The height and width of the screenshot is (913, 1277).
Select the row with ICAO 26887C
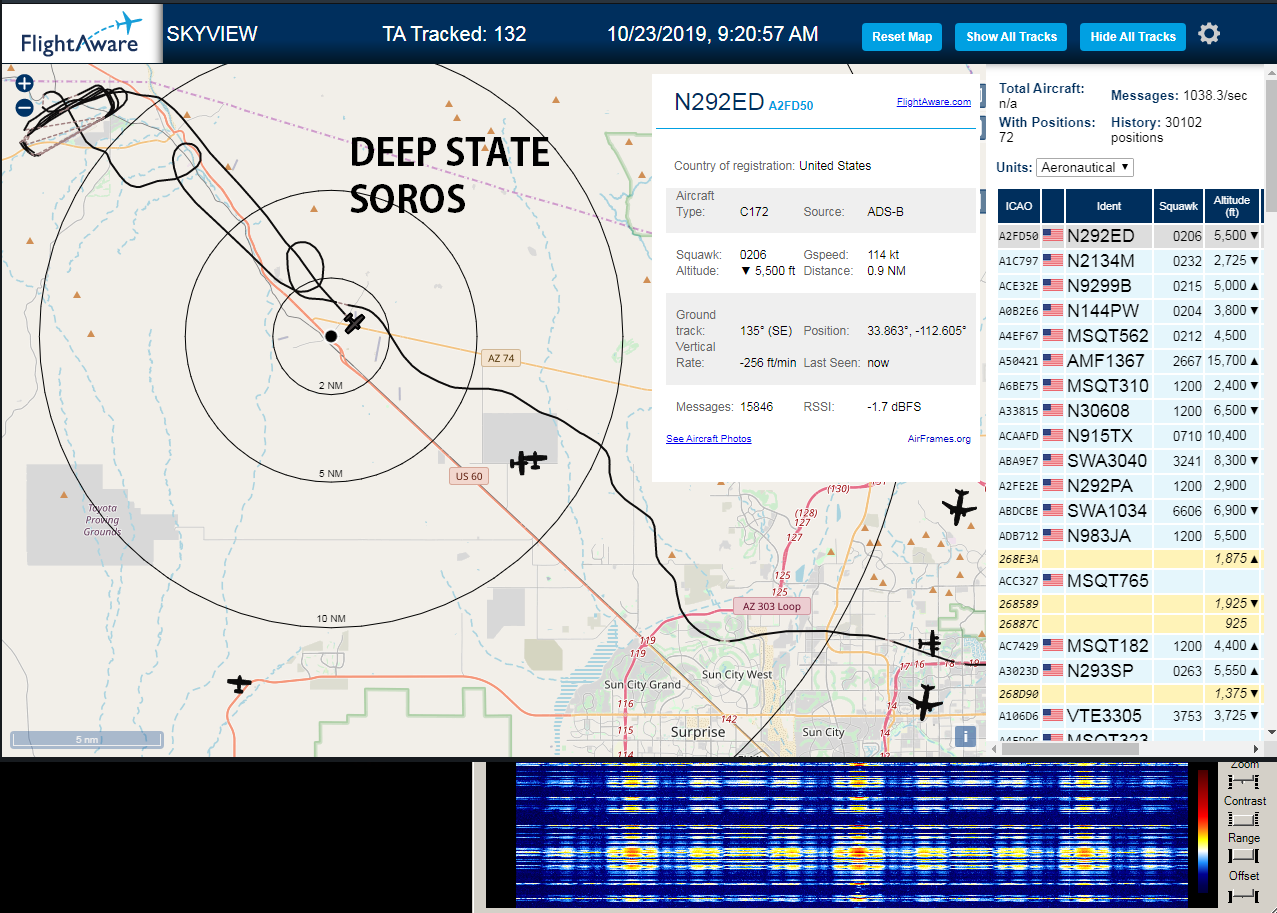(x=1129, y=624)
